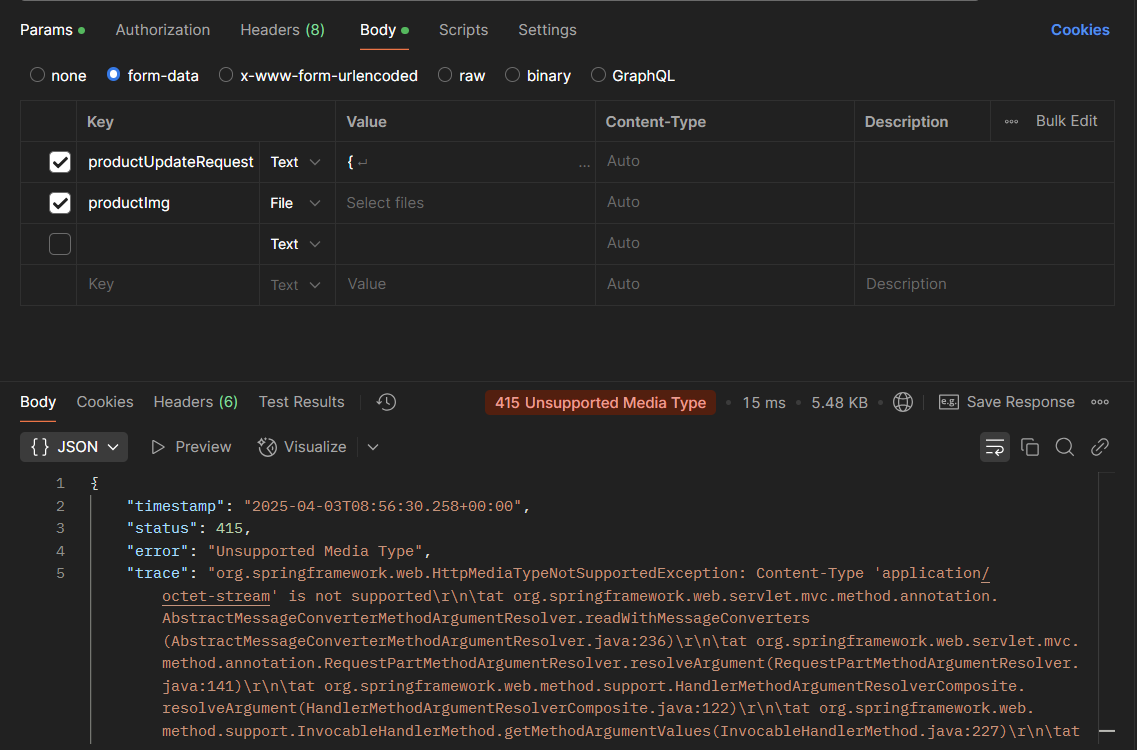Open the response history clock icon

pos(386,402)
